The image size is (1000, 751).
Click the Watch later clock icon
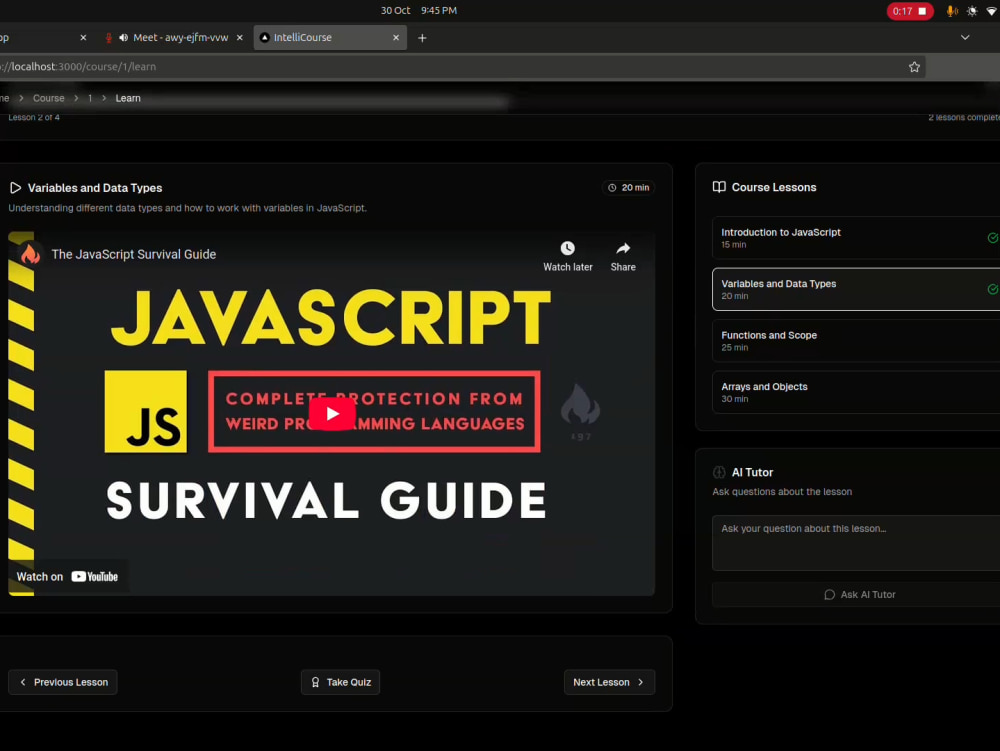568,249
